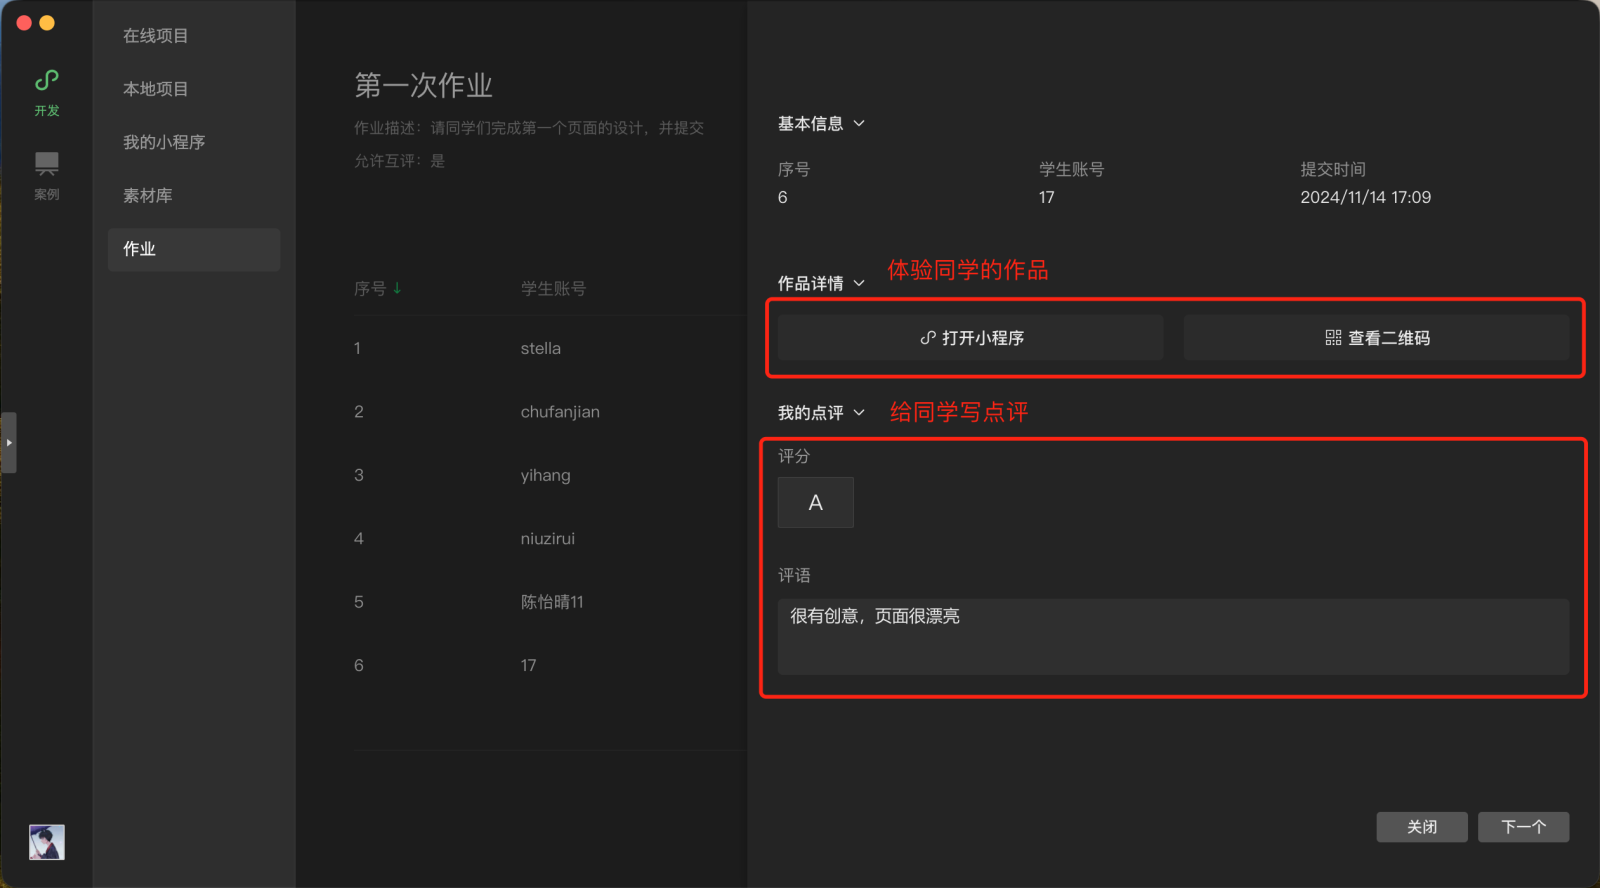Sort the list by 序号 column
The image size is (1600, 888).
click(x=377, y=288)
